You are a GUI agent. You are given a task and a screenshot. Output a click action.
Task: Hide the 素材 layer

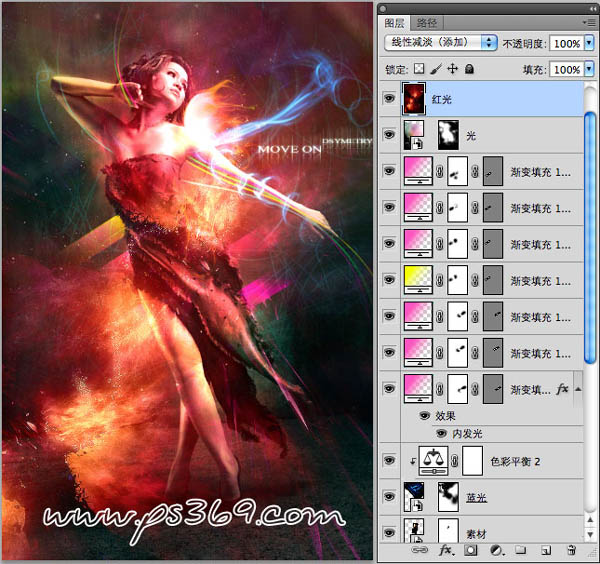coord(390,532)
